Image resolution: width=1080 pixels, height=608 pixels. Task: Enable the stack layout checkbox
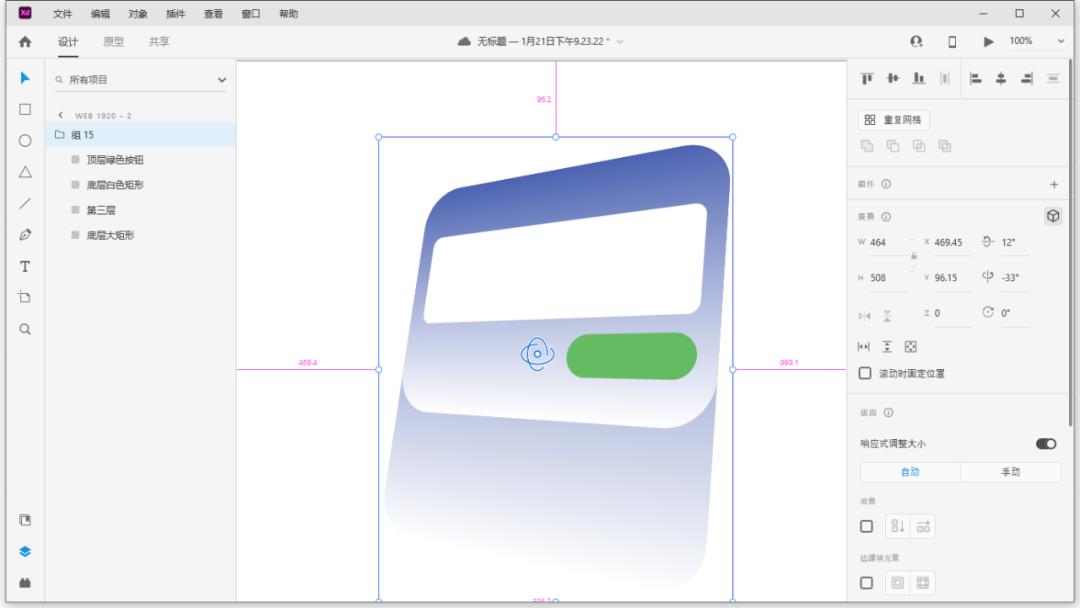[x=866, y=526]
